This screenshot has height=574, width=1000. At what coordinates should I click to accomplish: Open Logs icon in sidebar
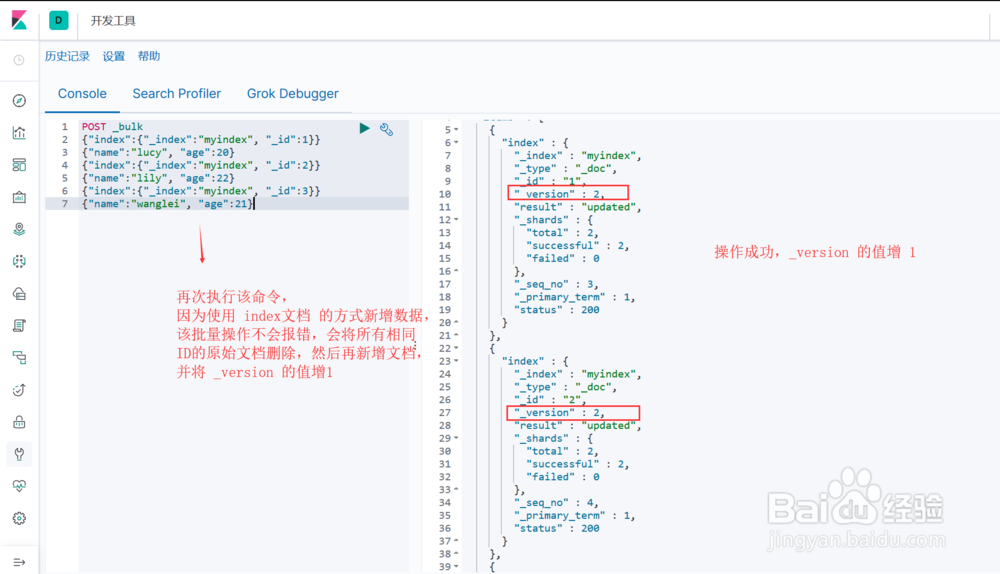tap(19, 326)
